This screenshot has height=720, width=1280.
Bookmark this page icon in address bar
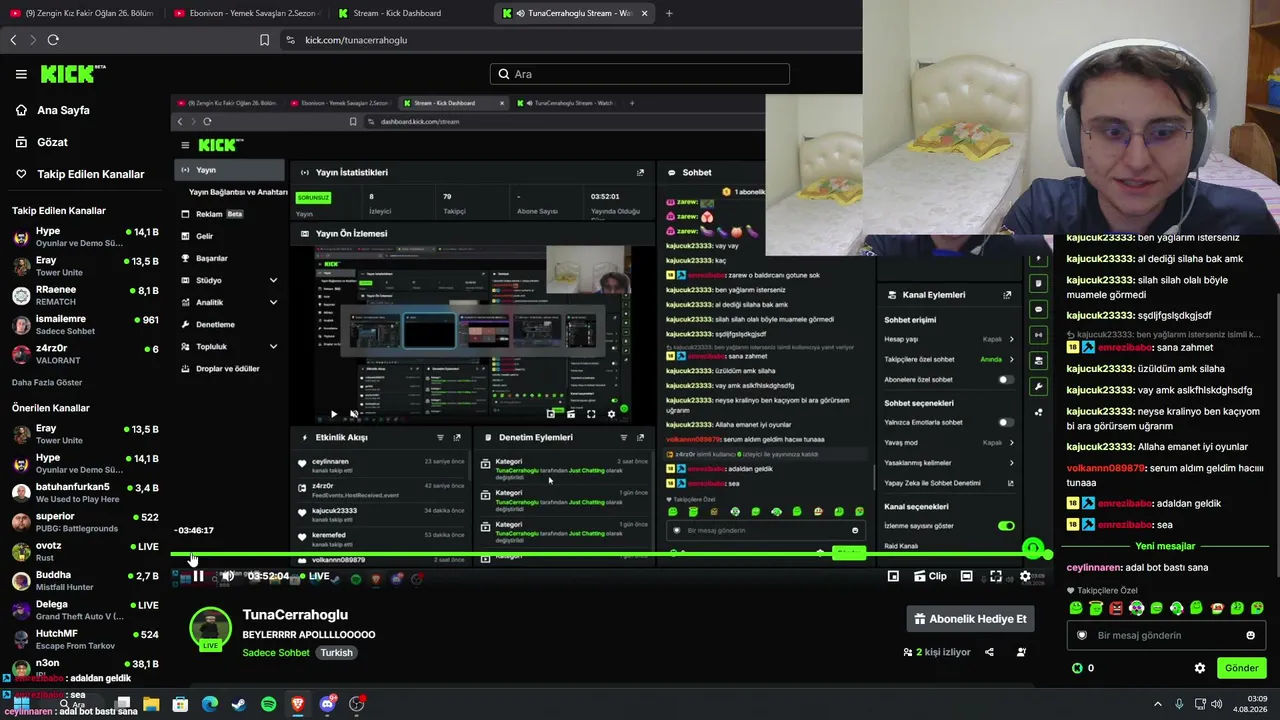(x=264, y=40)
